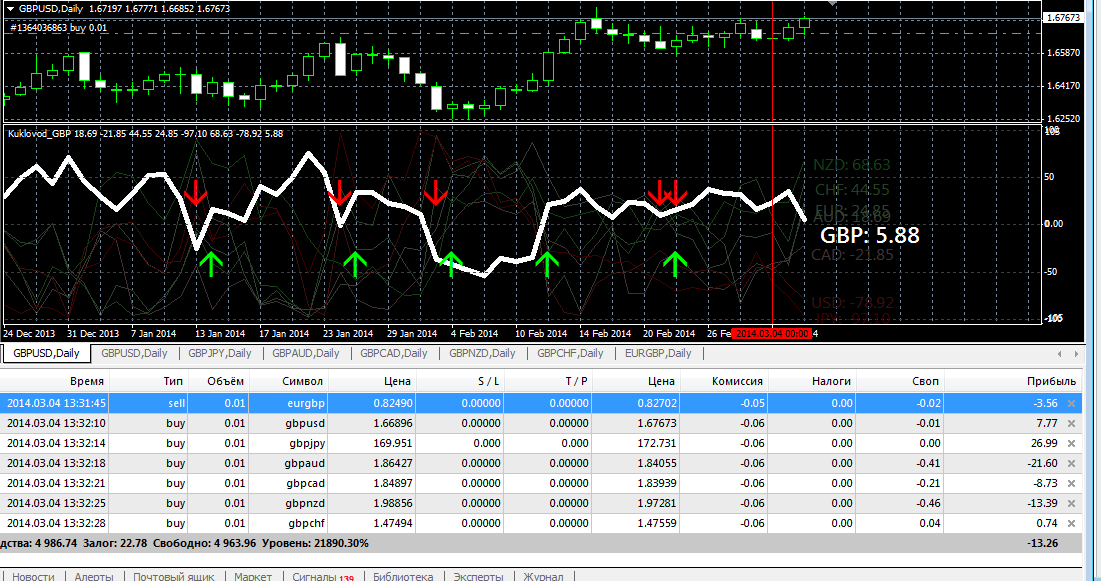Select the eurgbp symbol cell
This screenshot has width=1101, height=581.
coord(306,403)
